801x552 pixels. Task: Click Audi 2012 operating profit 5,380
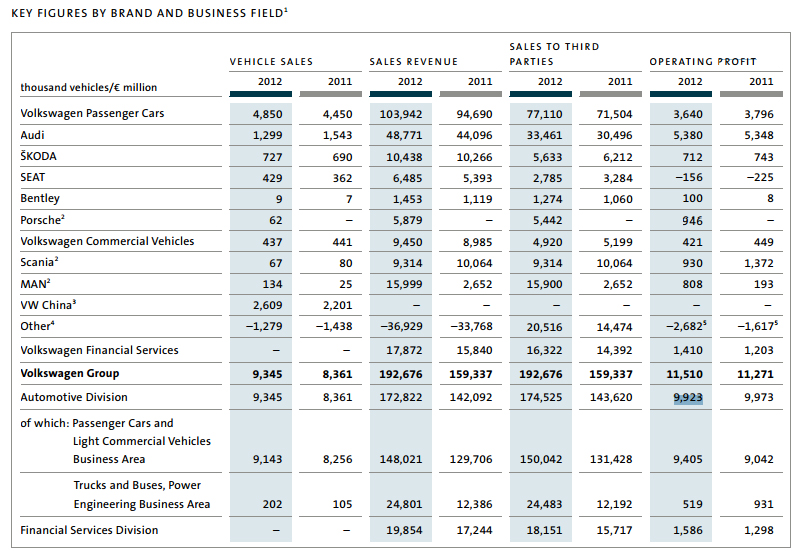tap(688, 135)
